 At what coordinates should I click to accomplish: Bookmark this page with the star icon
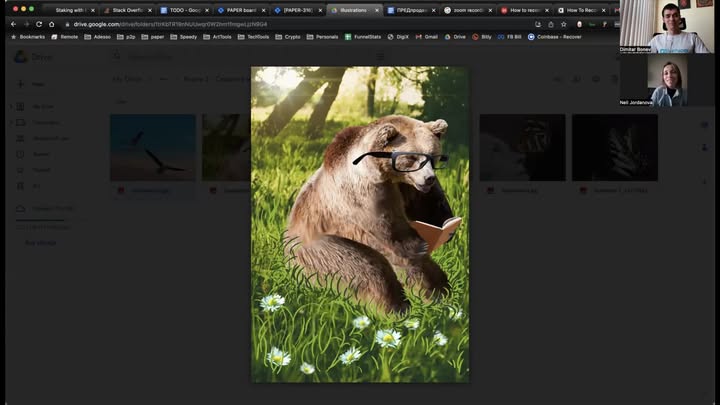coord(563,24)
